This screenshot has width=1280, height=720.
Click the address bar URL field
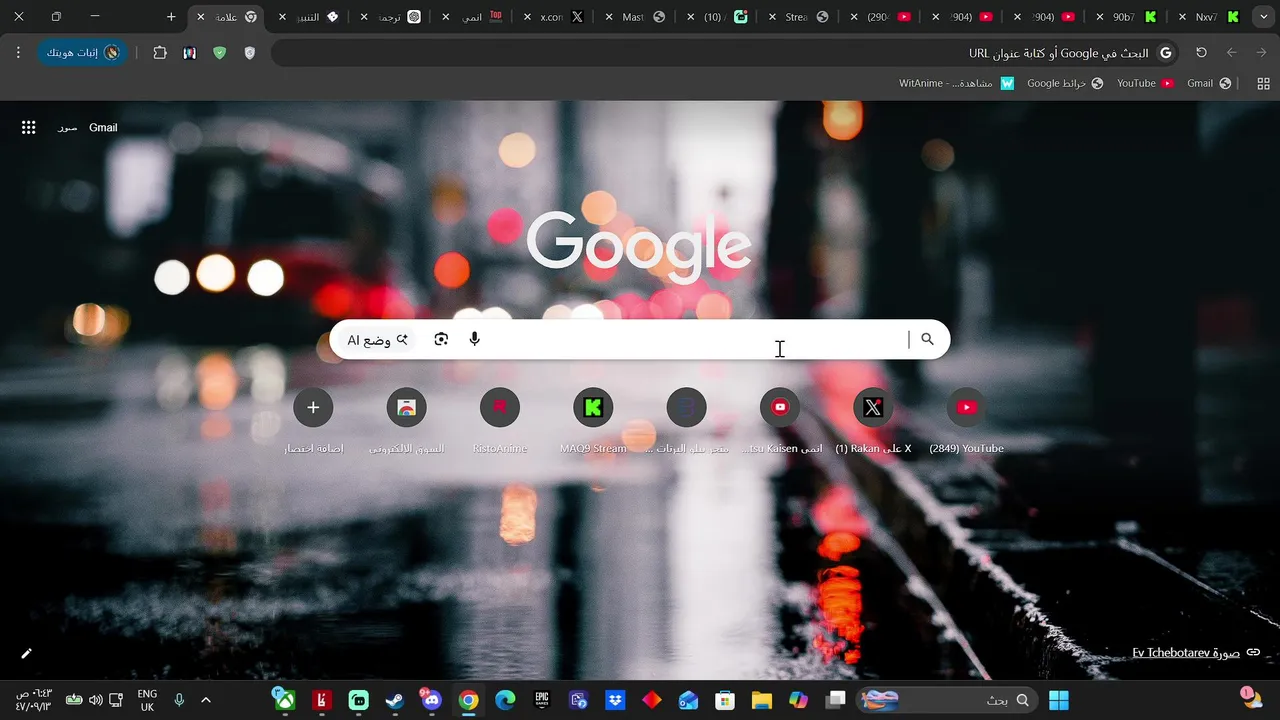(725, 53)
